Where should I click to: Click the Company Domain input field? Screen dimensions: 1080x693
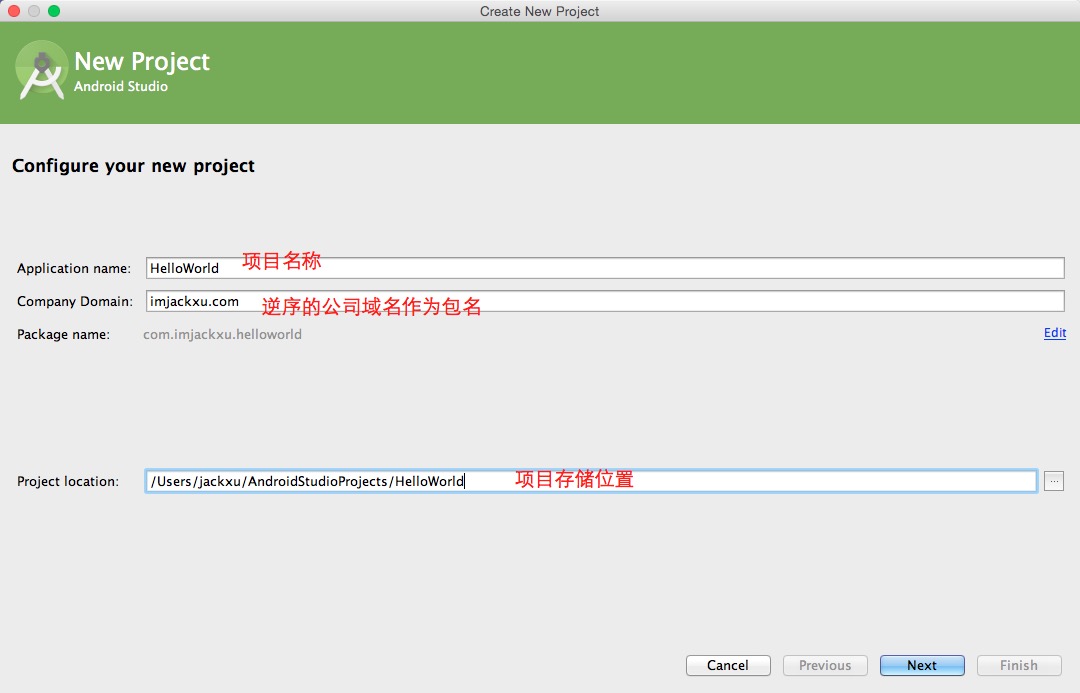pos(605,301)
